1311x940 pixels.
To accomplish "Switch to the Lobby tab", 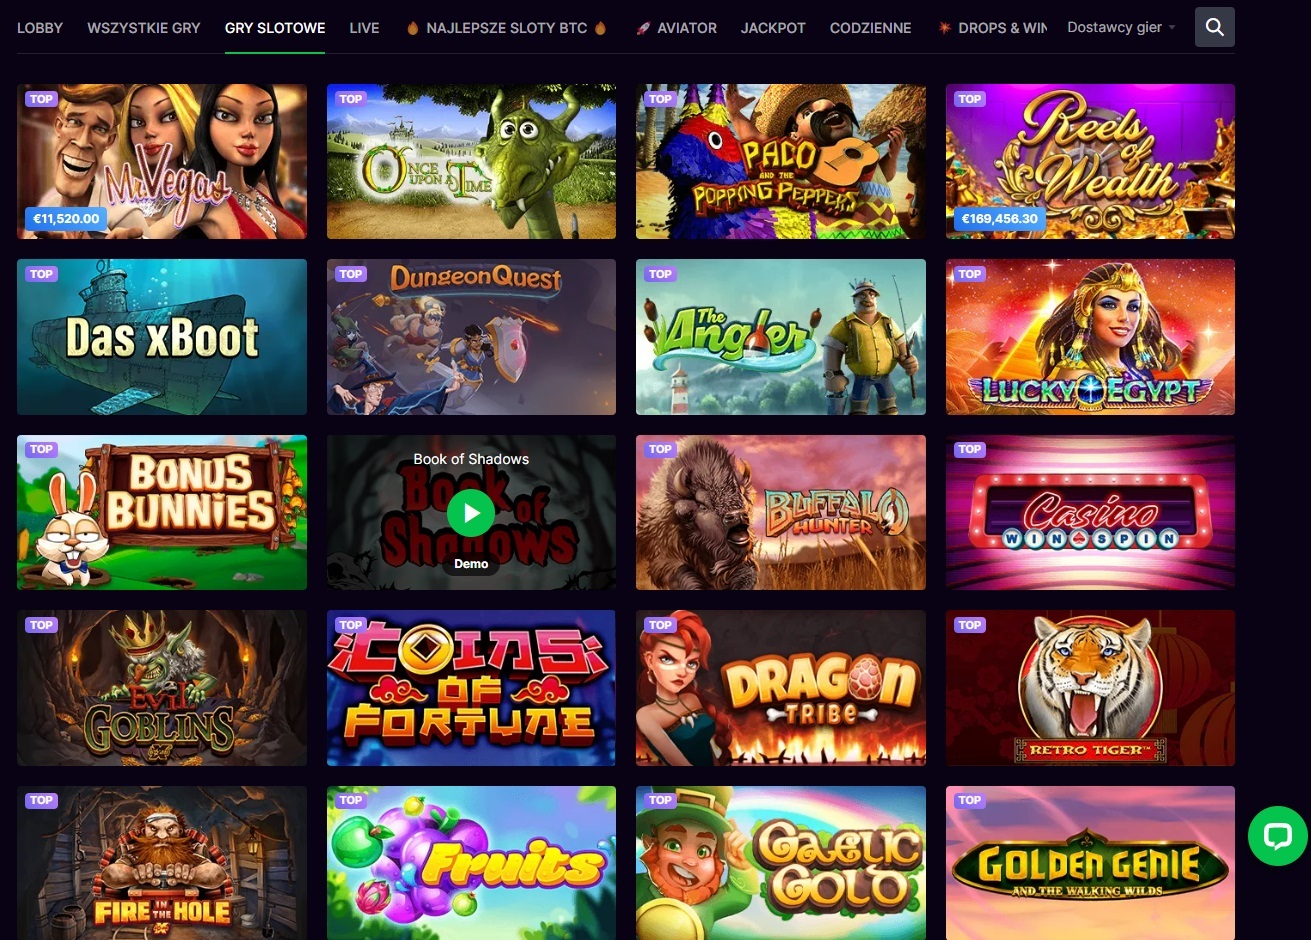I will [x=40, y=28].
